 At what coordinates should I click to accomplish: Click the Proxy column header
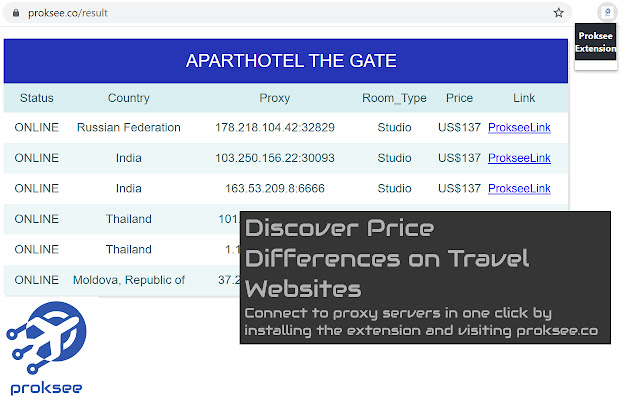click(x=275, y=98)
